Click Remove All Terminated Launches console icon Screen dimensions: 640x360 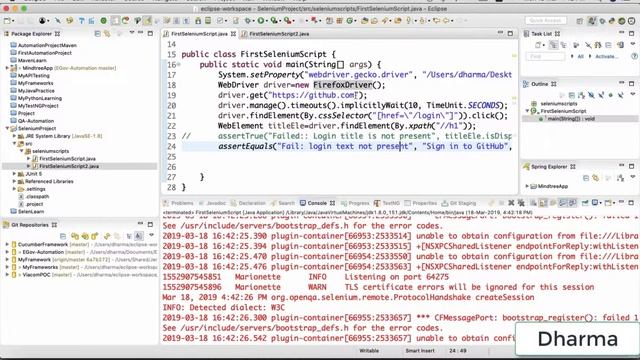[521, 203]
